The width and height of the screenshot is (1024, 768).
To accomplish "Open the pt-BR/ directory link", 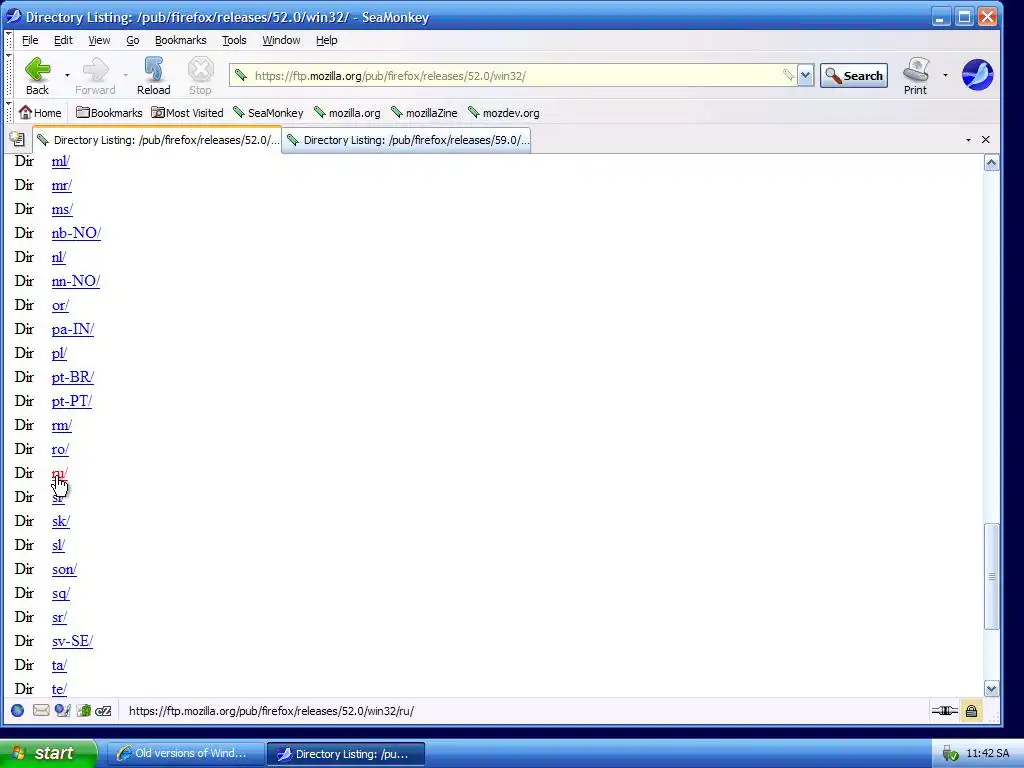I will [73, 377].
